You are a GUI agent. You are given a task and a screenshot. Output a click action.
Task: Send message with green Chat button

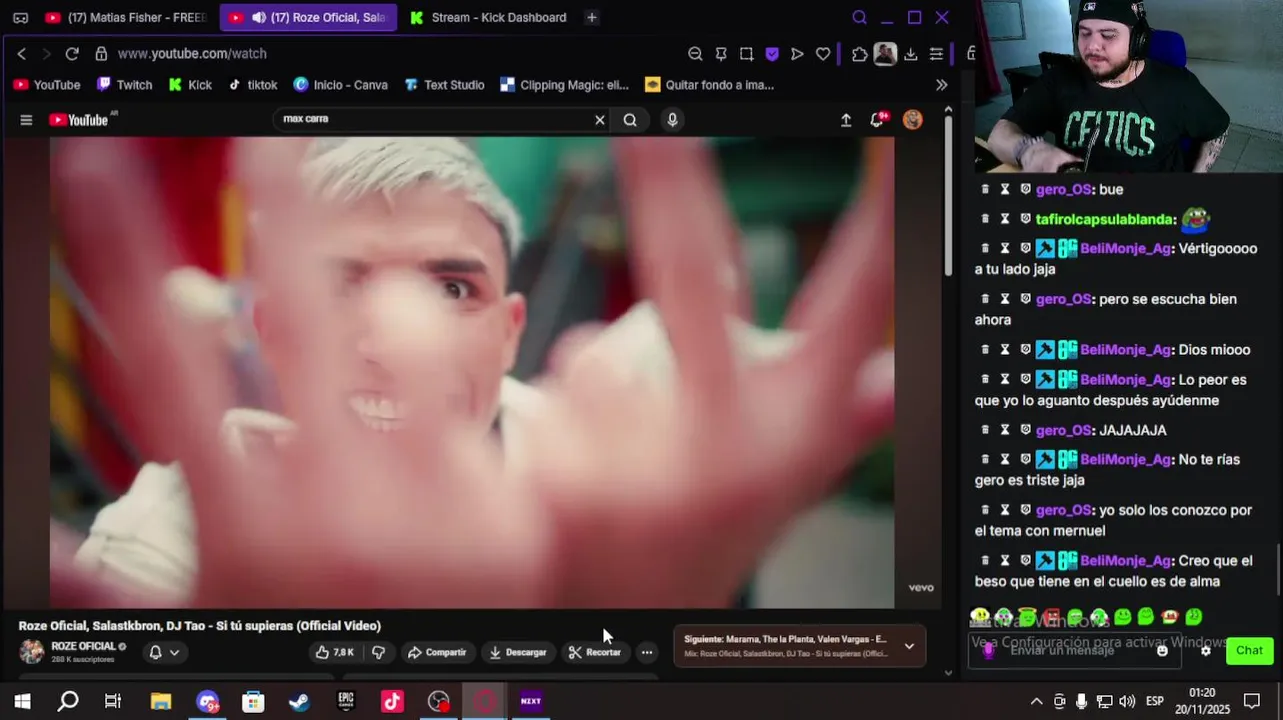pyautogui.click(x=1249, y=650)
